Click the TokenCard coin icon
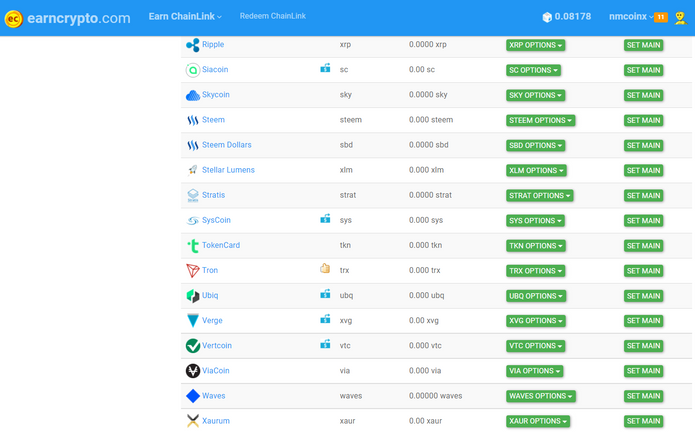The width and height of the screenshot is (695, 432). click(192, 245)
